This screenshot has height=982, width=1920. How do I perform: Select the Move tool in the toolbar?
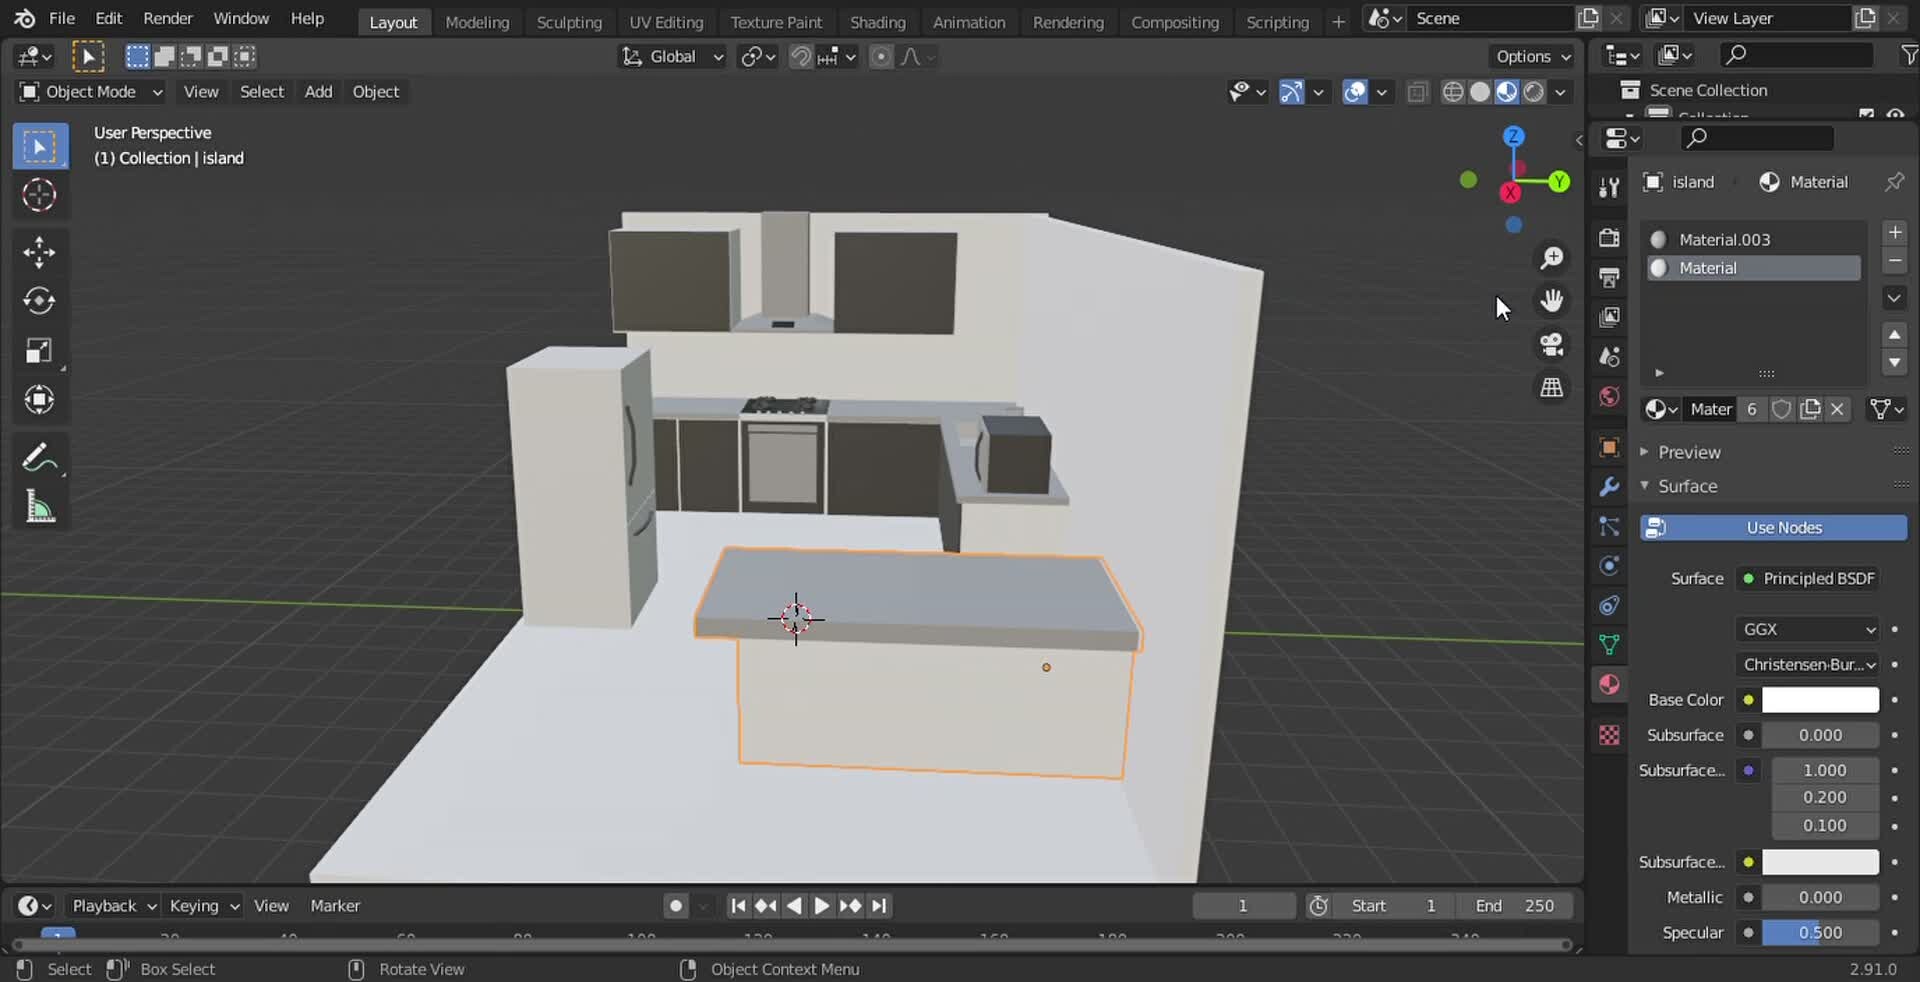[40, 252]
